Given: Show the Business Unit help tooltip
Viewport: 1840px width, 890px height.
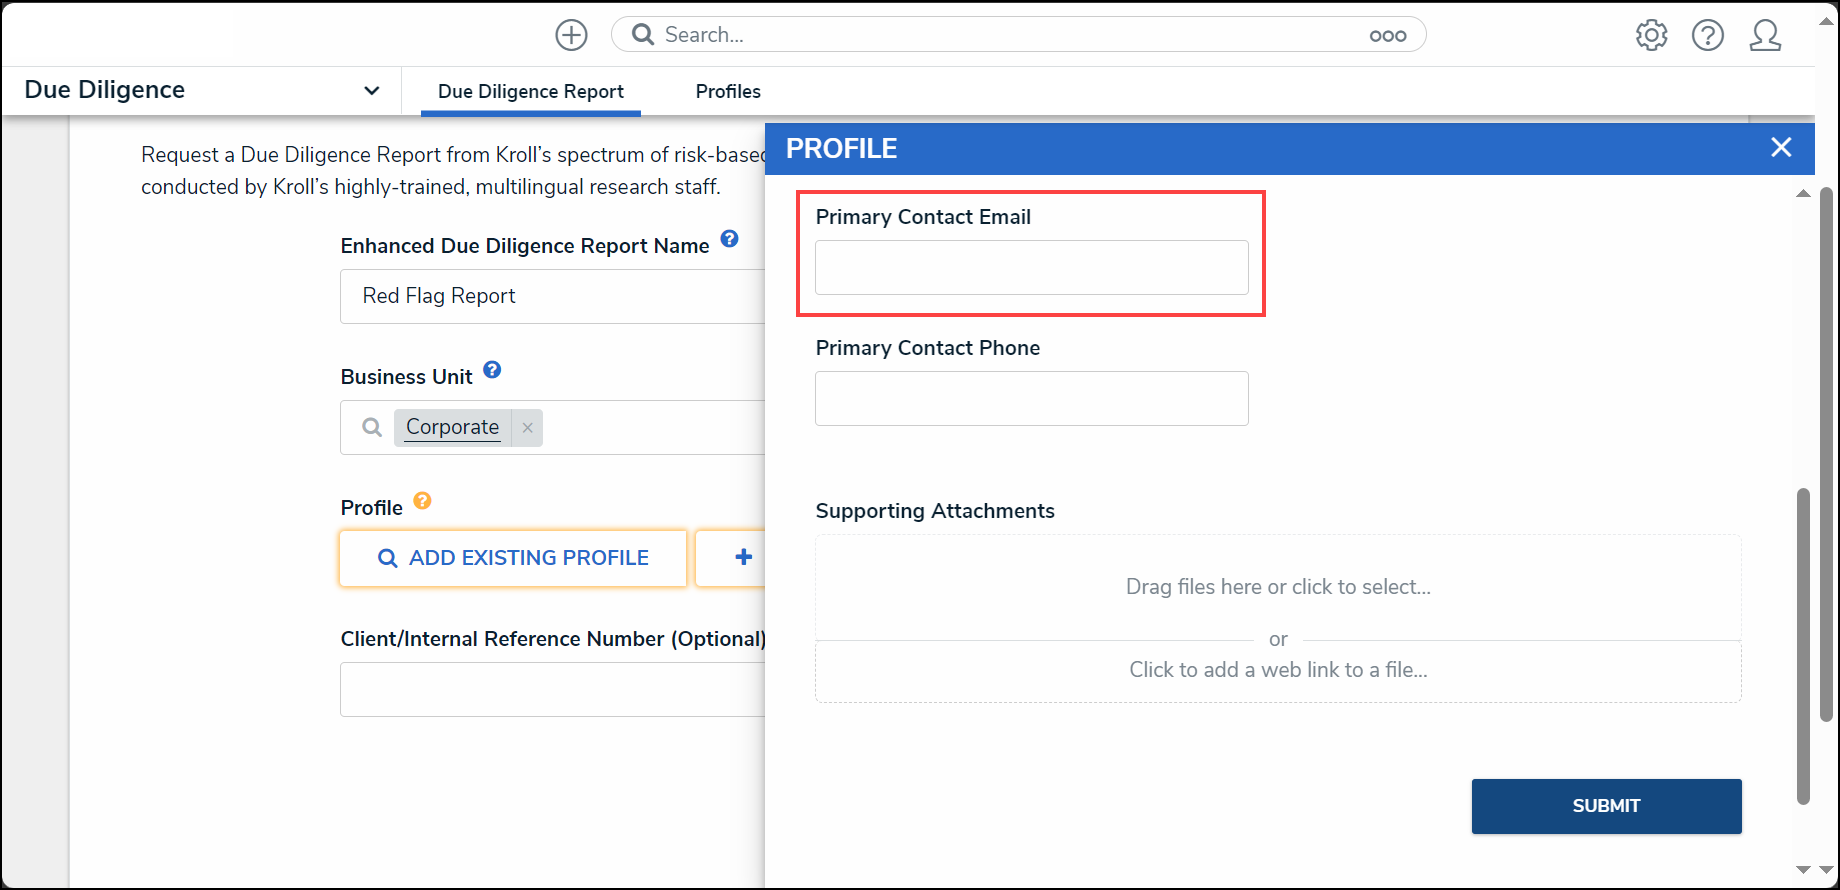Looking at the screenshot, I should (492, 370).
